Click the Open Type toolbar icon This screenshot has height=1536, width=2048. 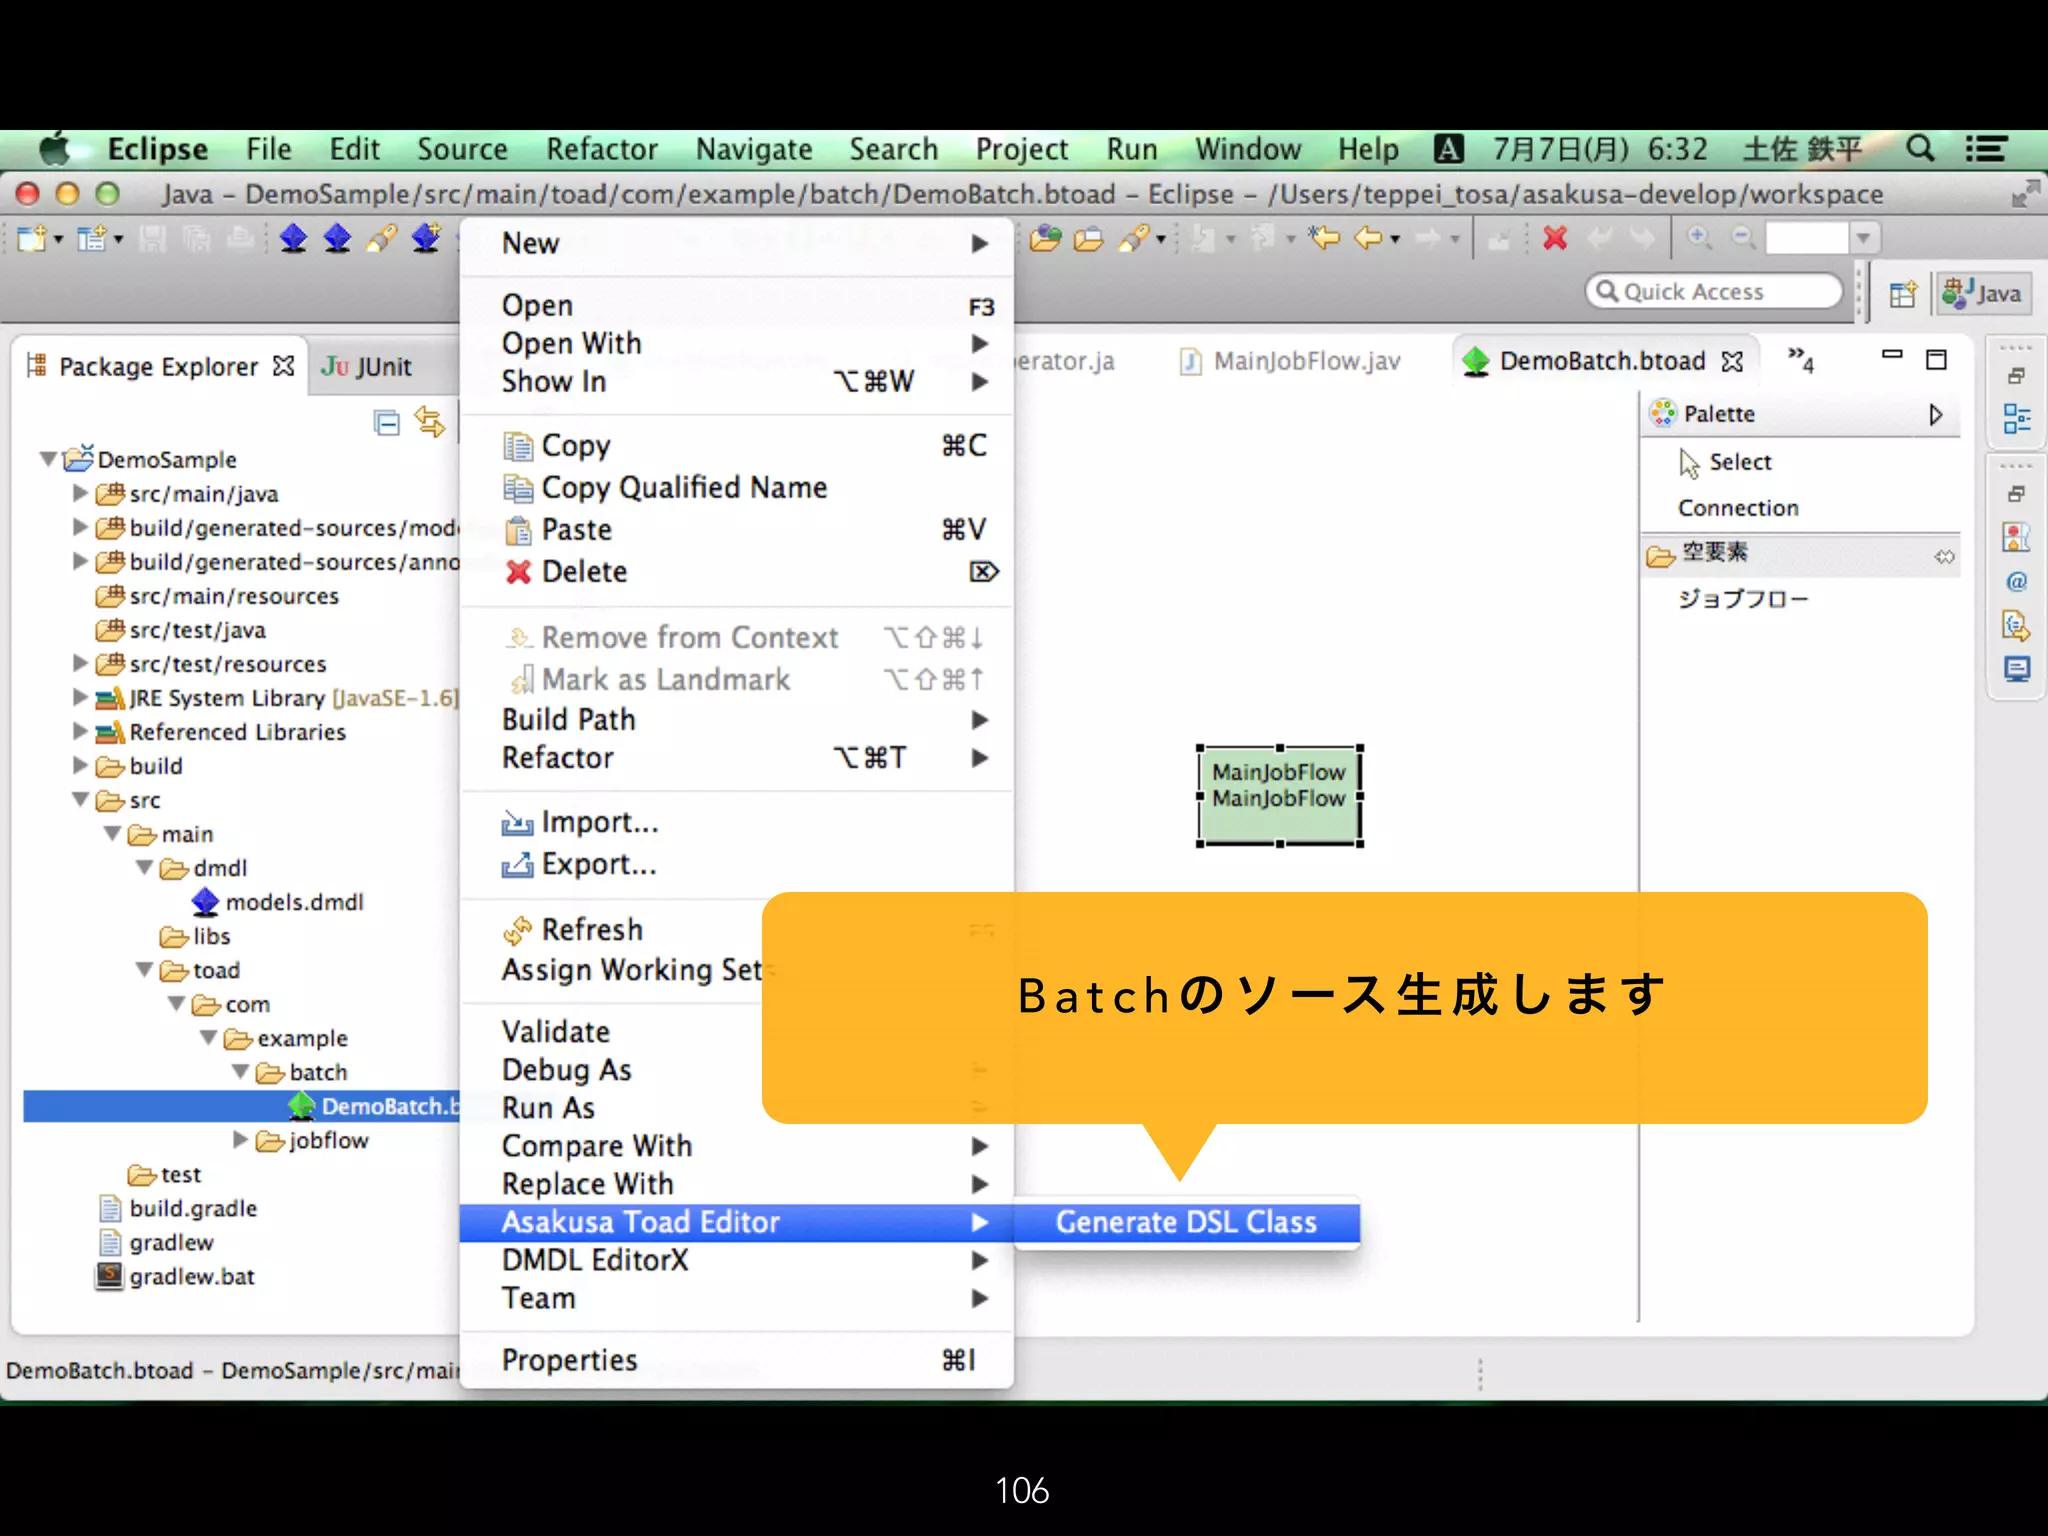tap(1045, 238)
